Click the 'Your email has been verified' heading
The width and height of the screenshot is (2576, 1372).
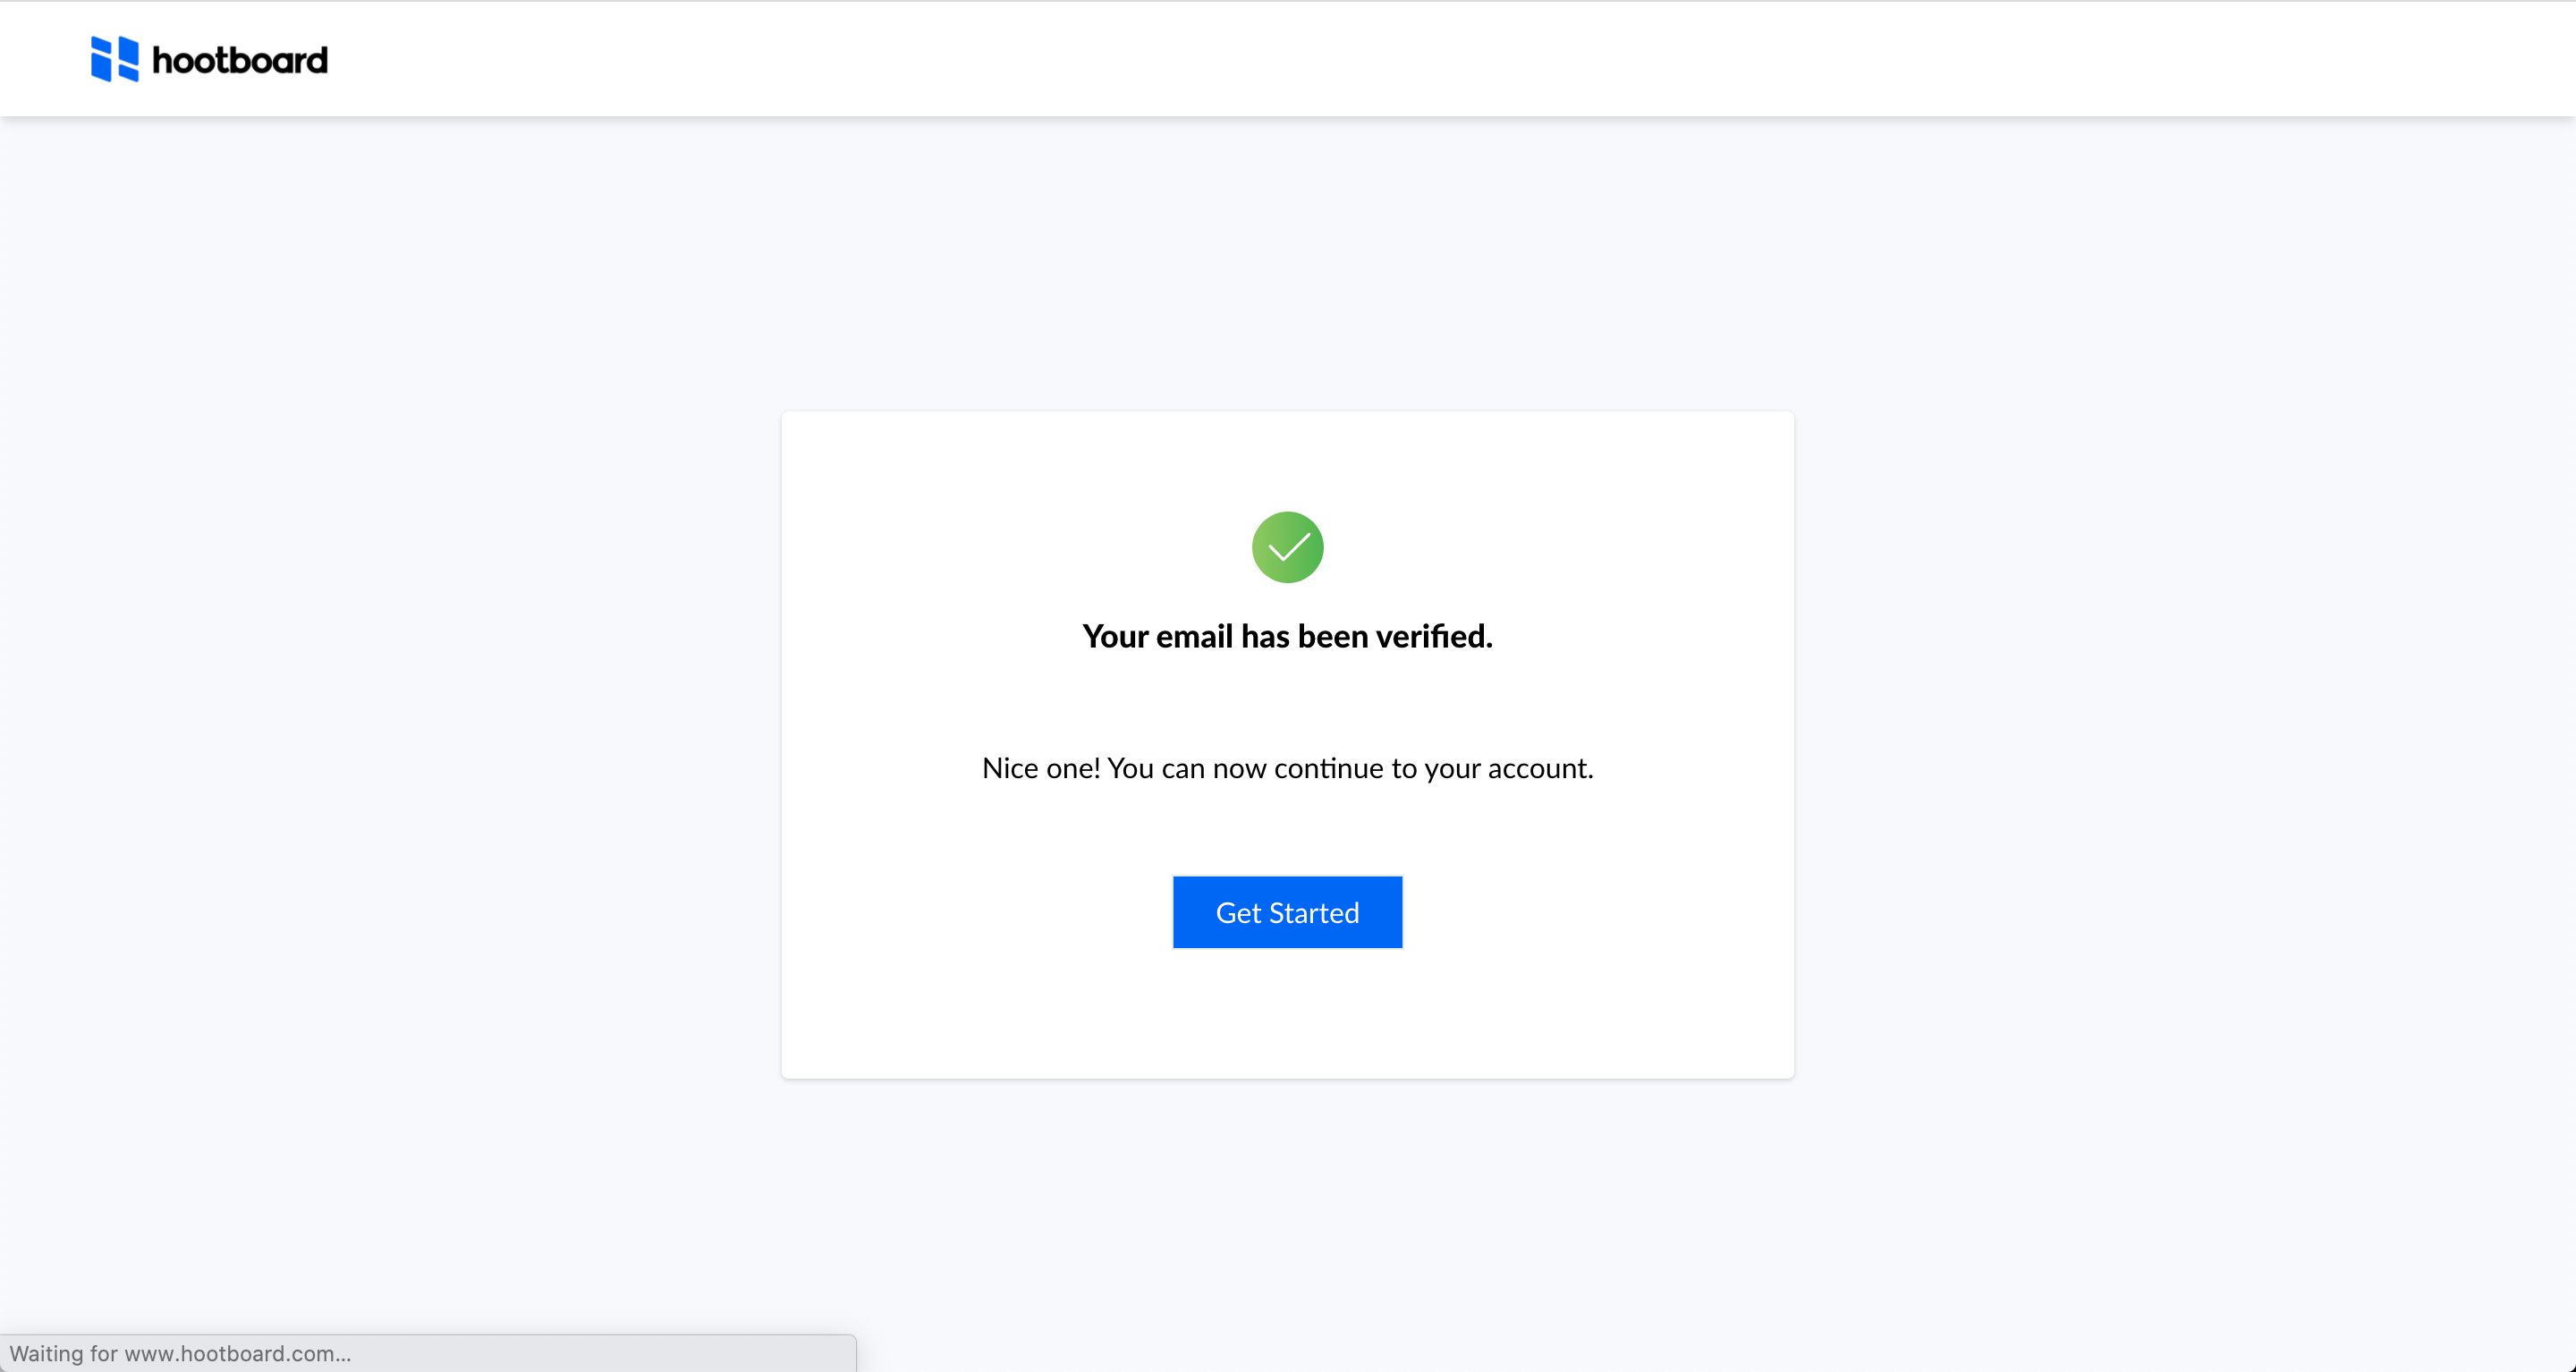[x=1287, y=636]
